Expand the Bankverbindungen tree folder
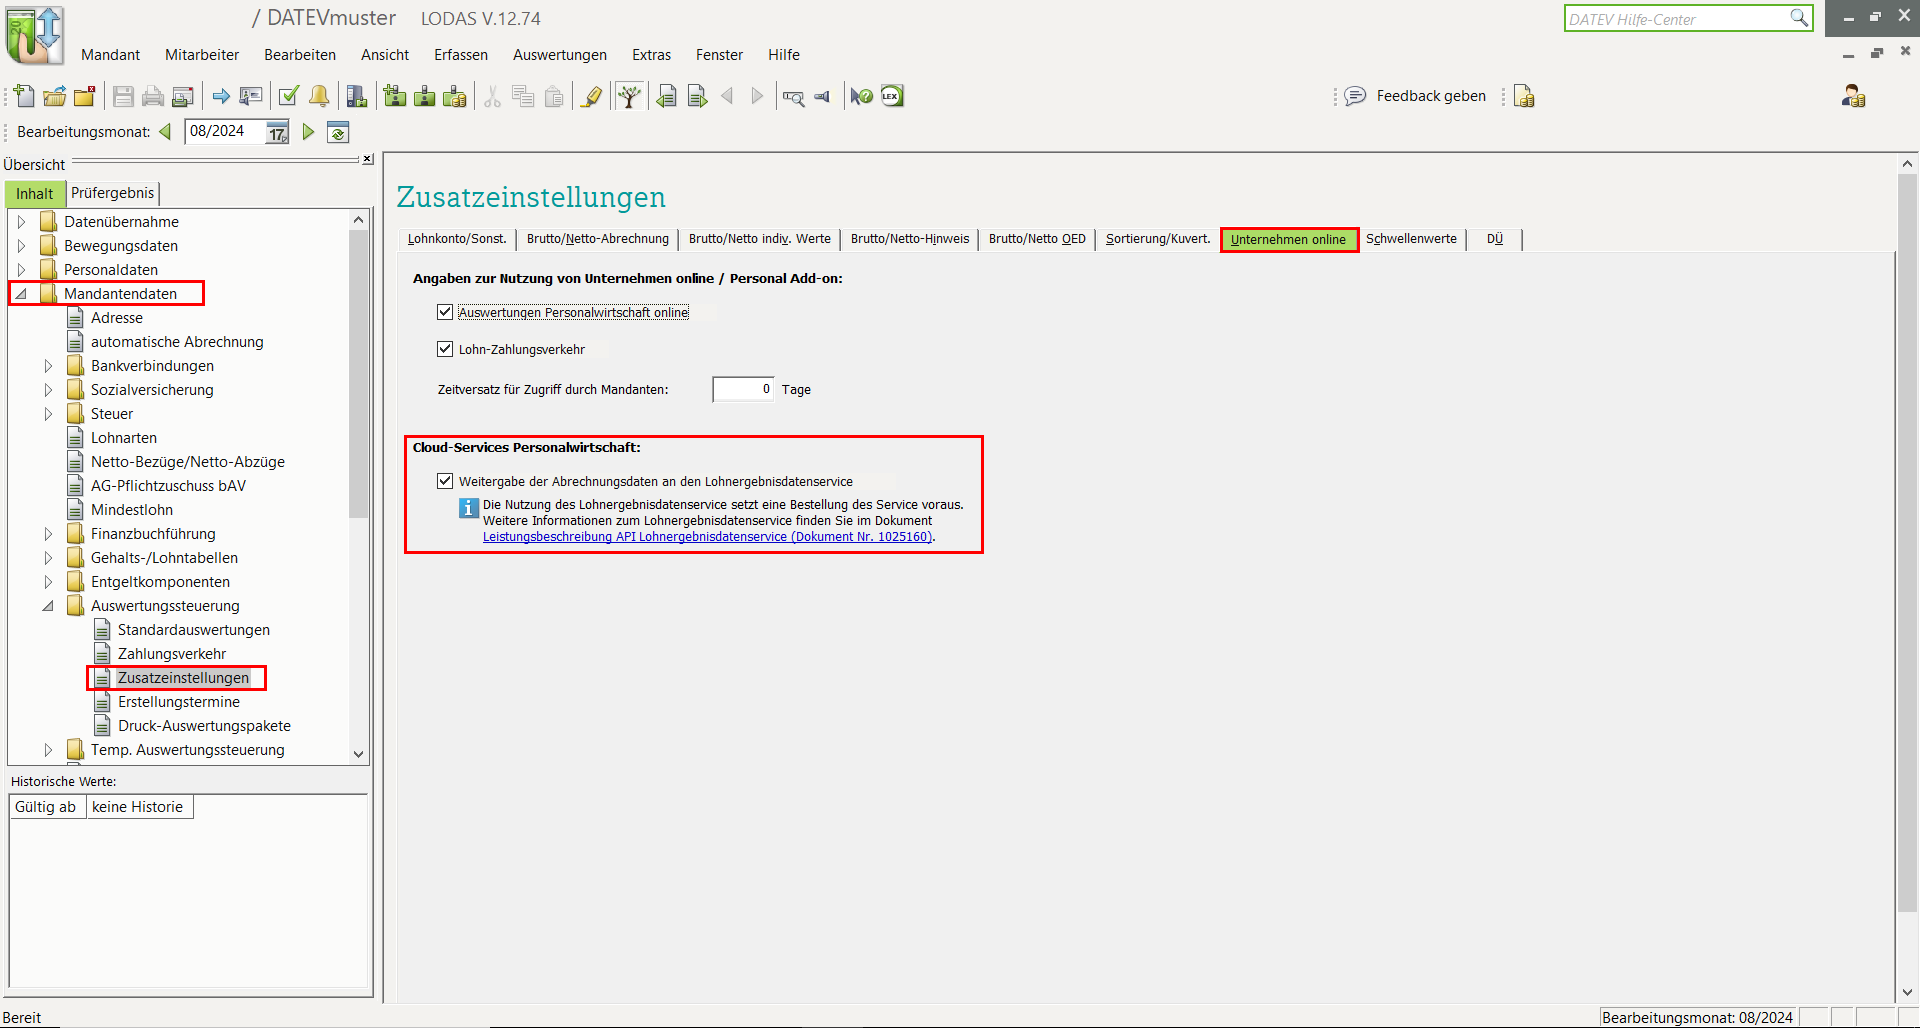This screenshot has height=1028, width=1920. [x=48, y=366]
